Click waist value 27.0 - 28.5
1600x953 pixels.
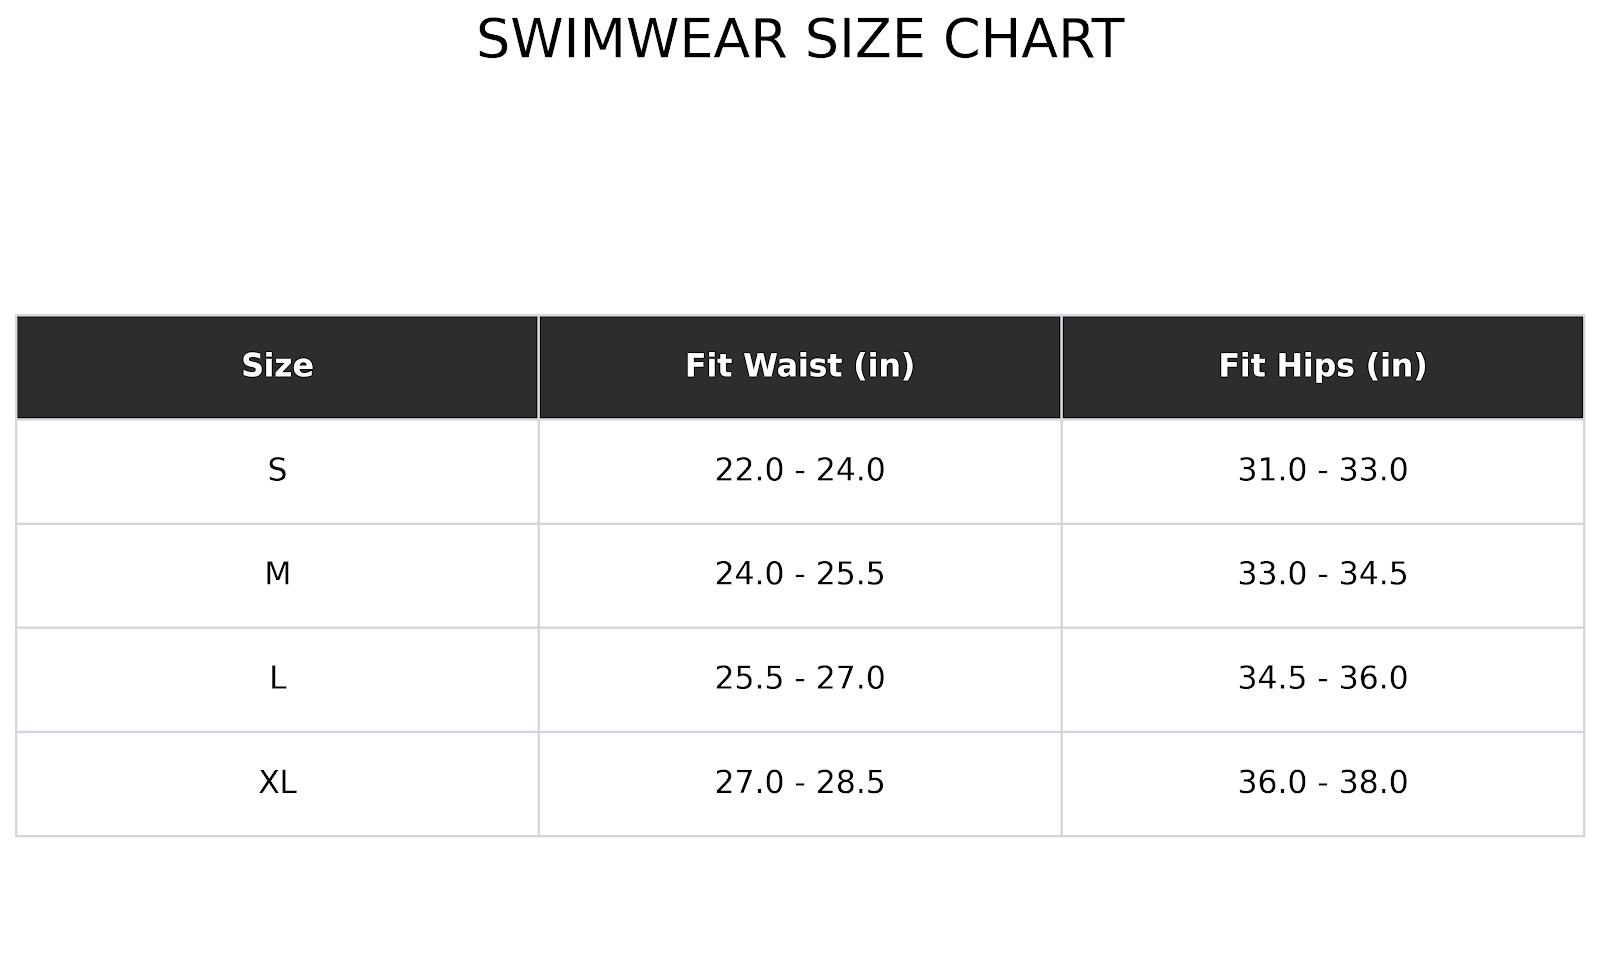point(799,782)
